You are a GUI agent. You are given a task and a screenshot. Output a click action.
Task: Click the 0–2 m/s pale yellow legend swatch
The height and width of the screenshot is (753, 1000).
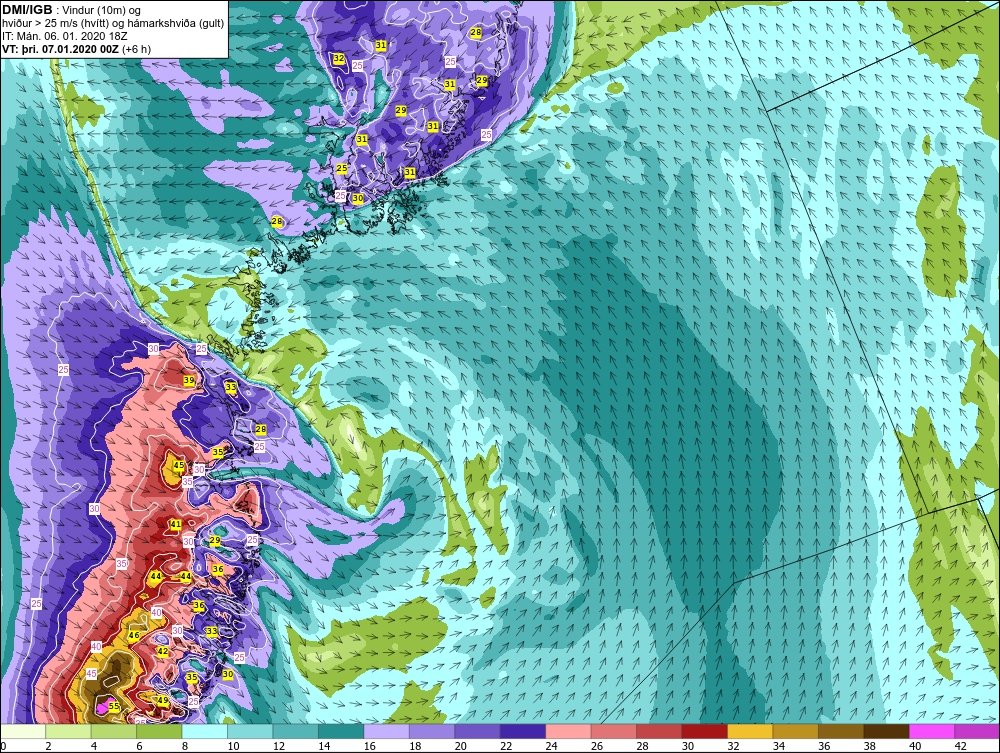[23, 731]
